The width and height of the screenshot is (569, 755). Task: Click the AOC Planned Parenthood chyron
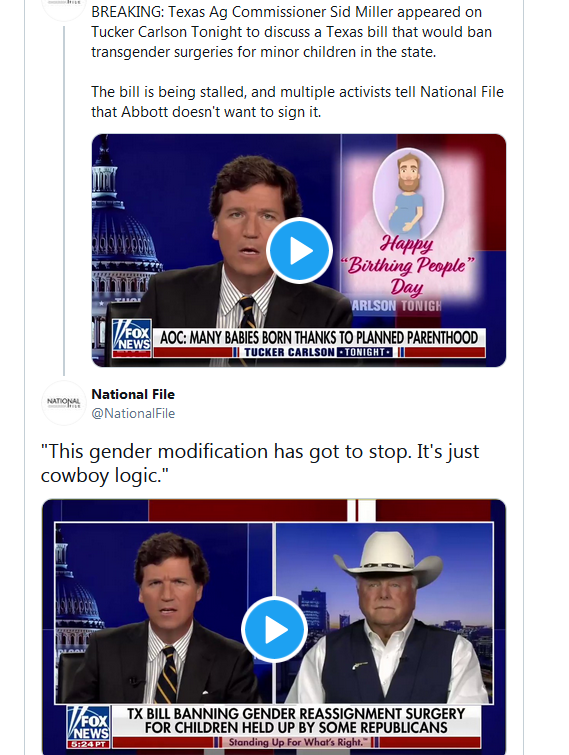pyautogui.click(x=319, y=338)
